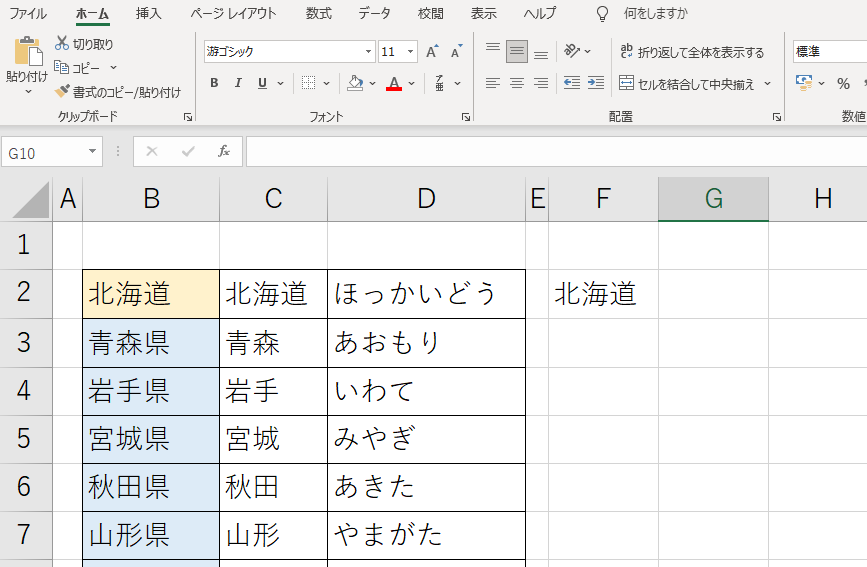Click the Format Painter (書式のコピー/貼り付け) brush
The width and height of the screenshot is (867, 567).
tap(62, 91)
